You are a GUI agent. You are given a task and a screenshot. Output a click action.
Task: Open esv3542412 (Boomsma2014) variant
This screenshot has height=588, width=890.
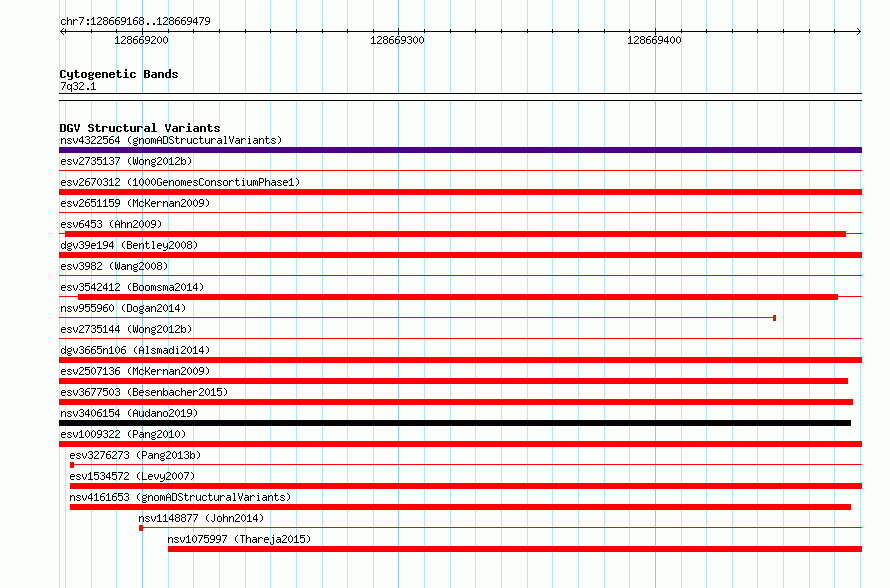click(132, 287)
